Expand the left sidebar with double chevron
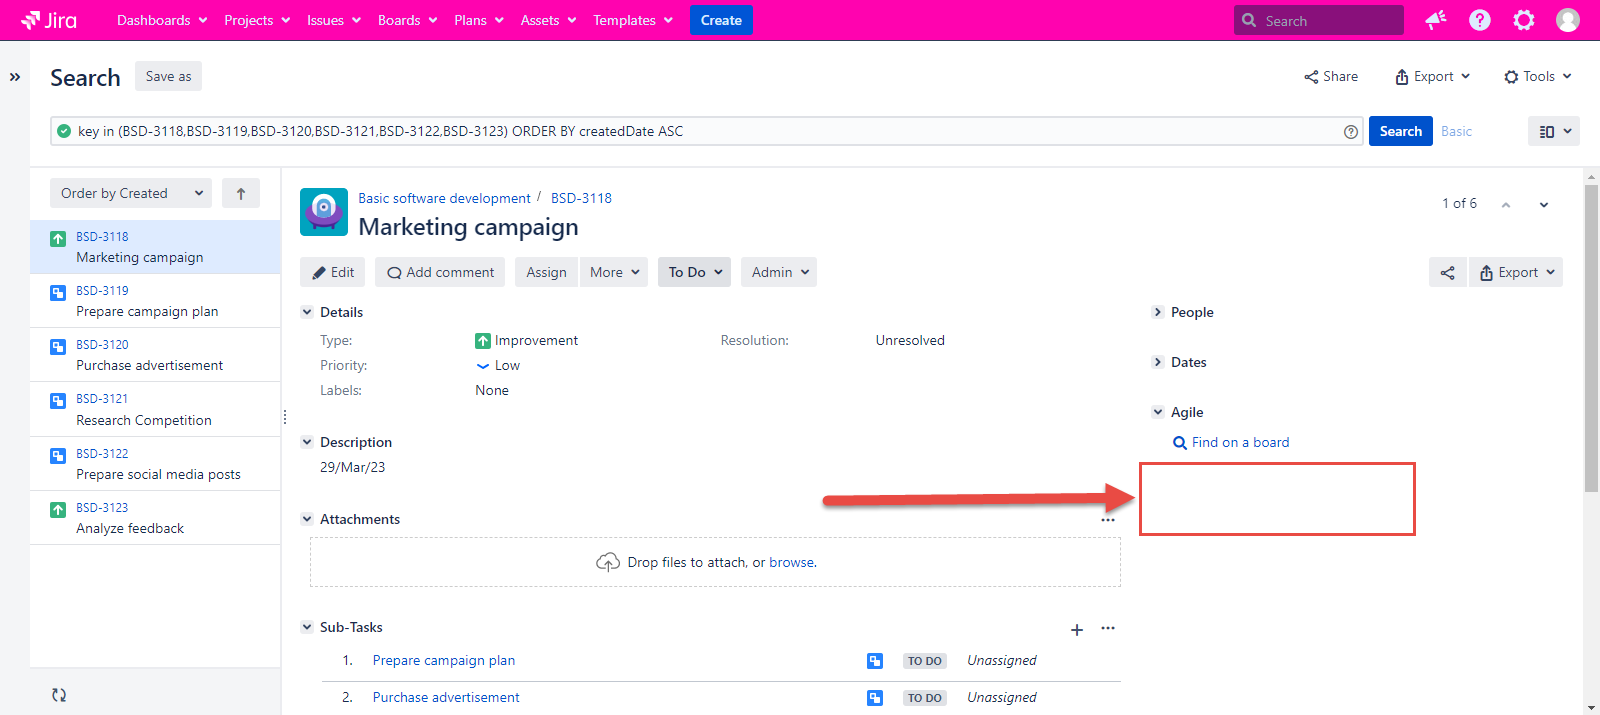1600x715 pixels. coord(15,77)
